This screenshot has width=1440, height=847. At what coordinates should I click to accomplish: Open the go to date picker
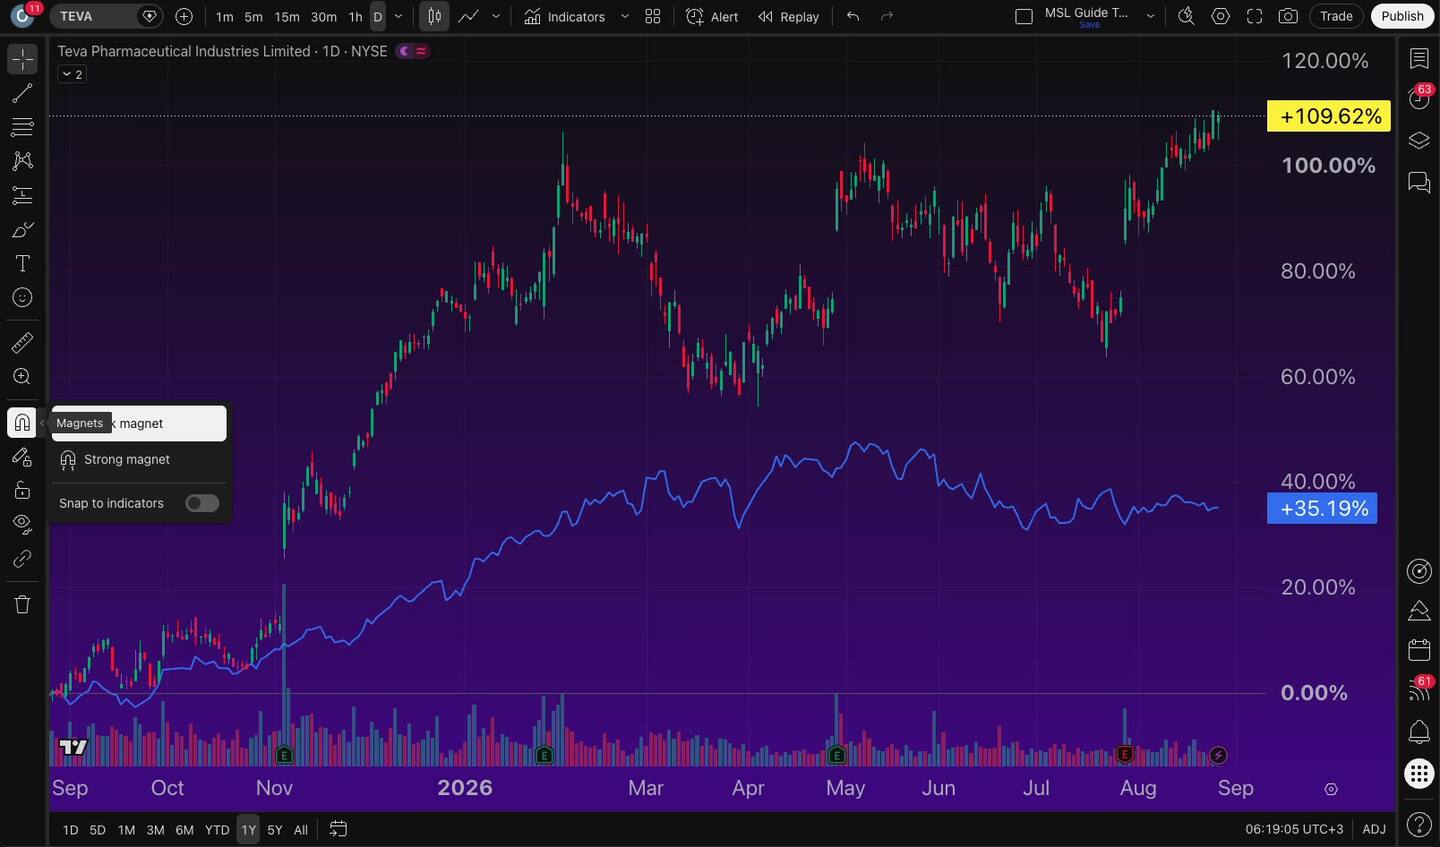[338, 829]
